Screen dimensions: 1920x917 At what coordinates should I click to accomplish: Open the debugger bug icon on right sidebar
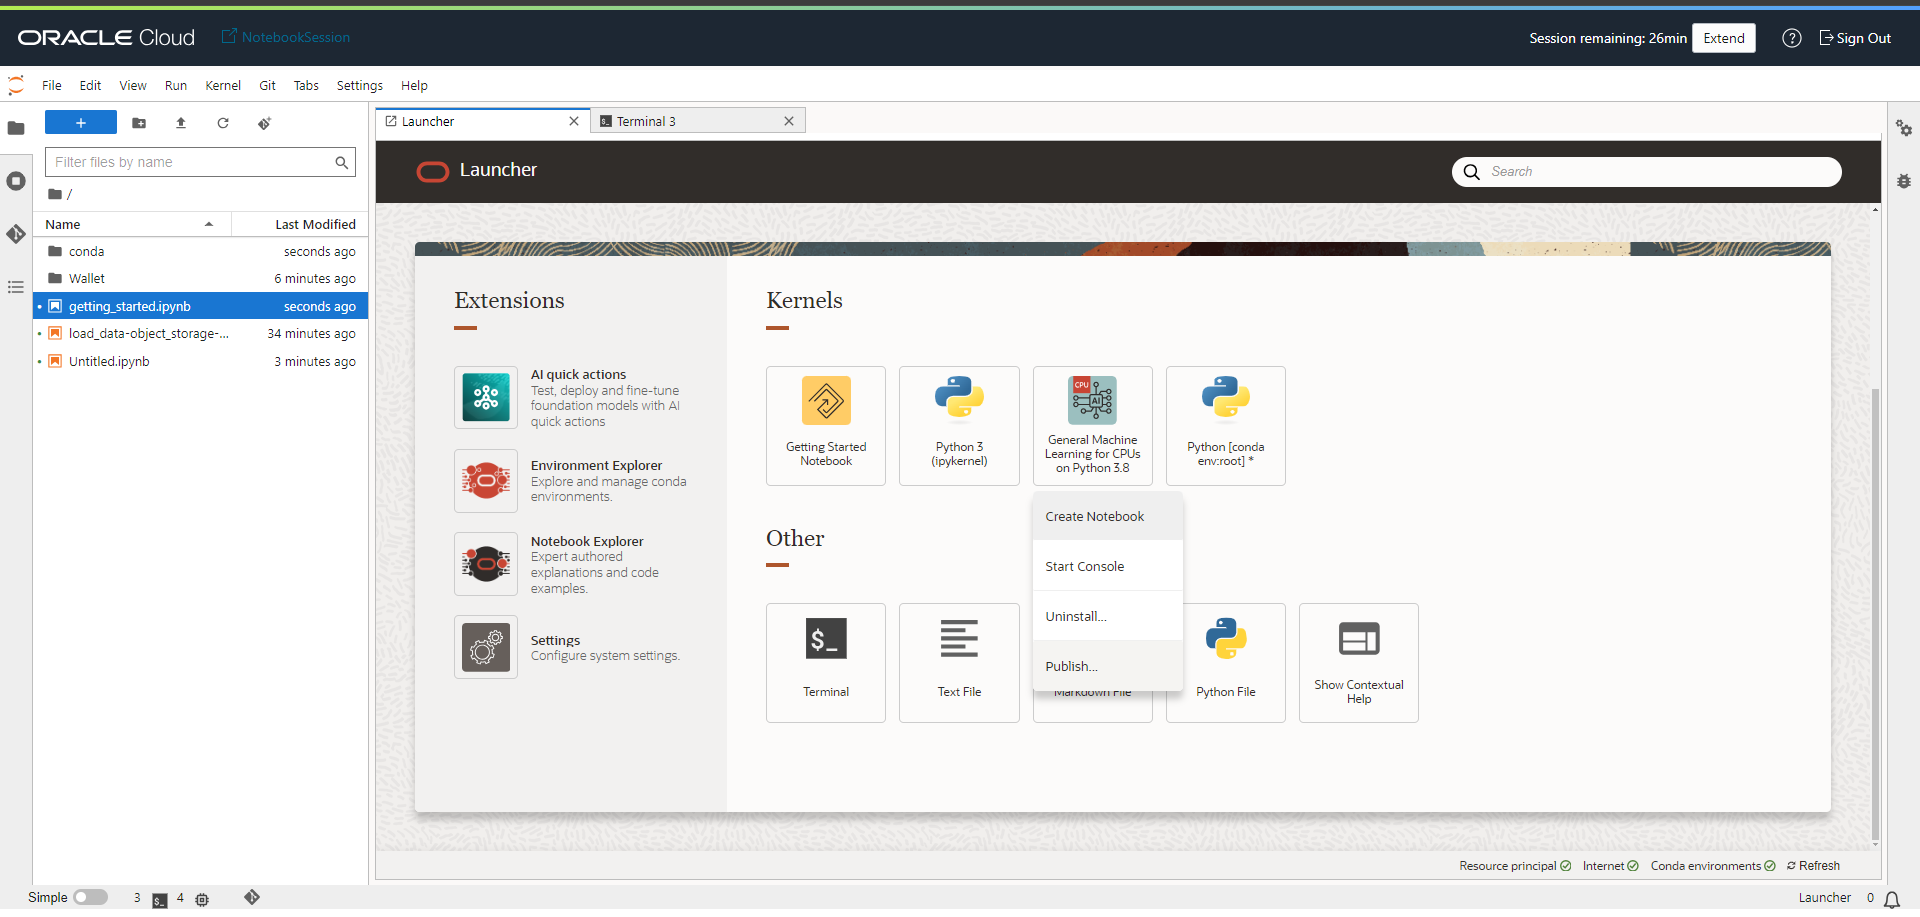[1904, 181]
